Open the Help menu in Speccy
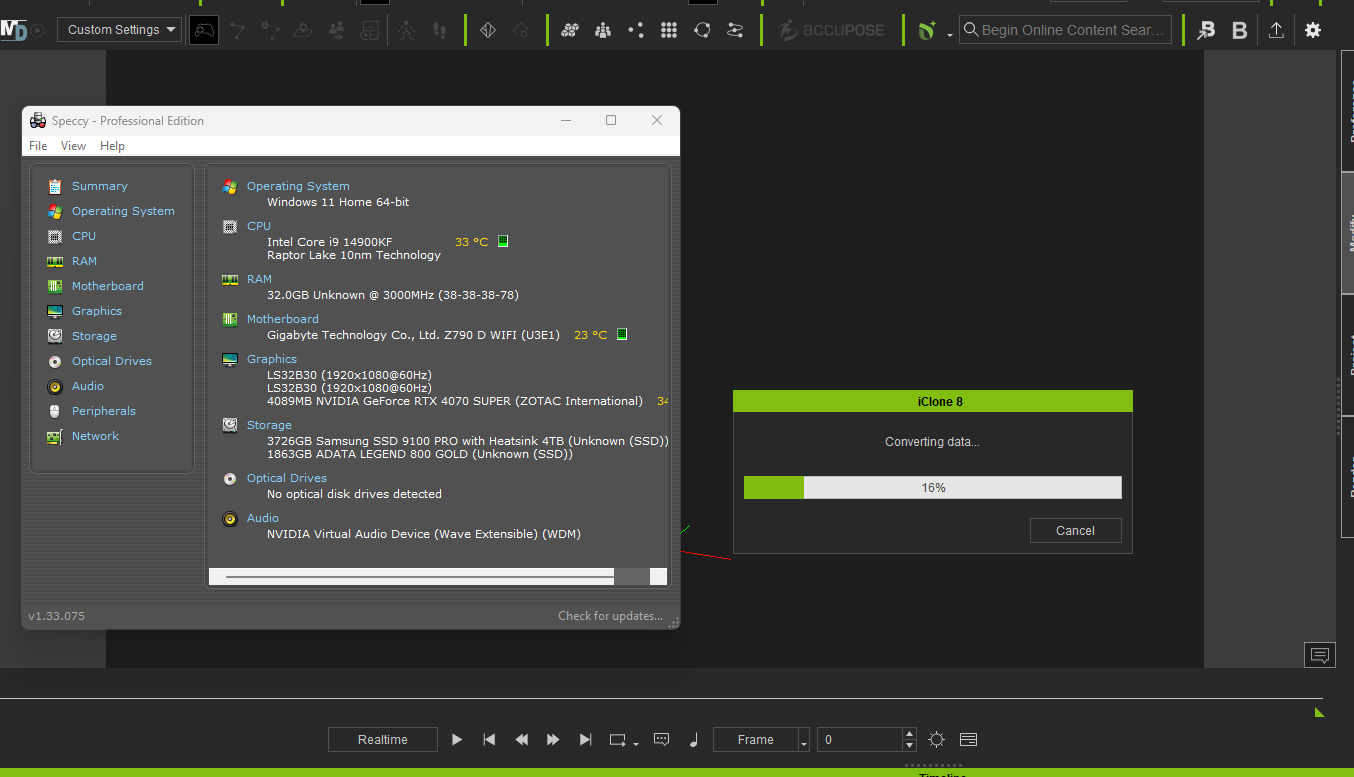 (x=112, y=146)
